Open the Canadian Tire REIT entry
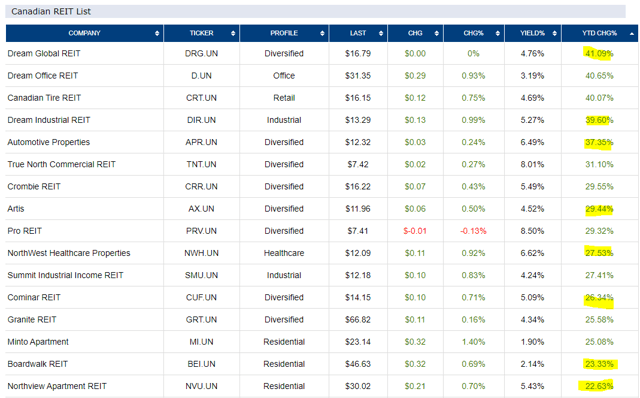Image resolution: width=640 pixels, height=398 pixels. (44, 98)
